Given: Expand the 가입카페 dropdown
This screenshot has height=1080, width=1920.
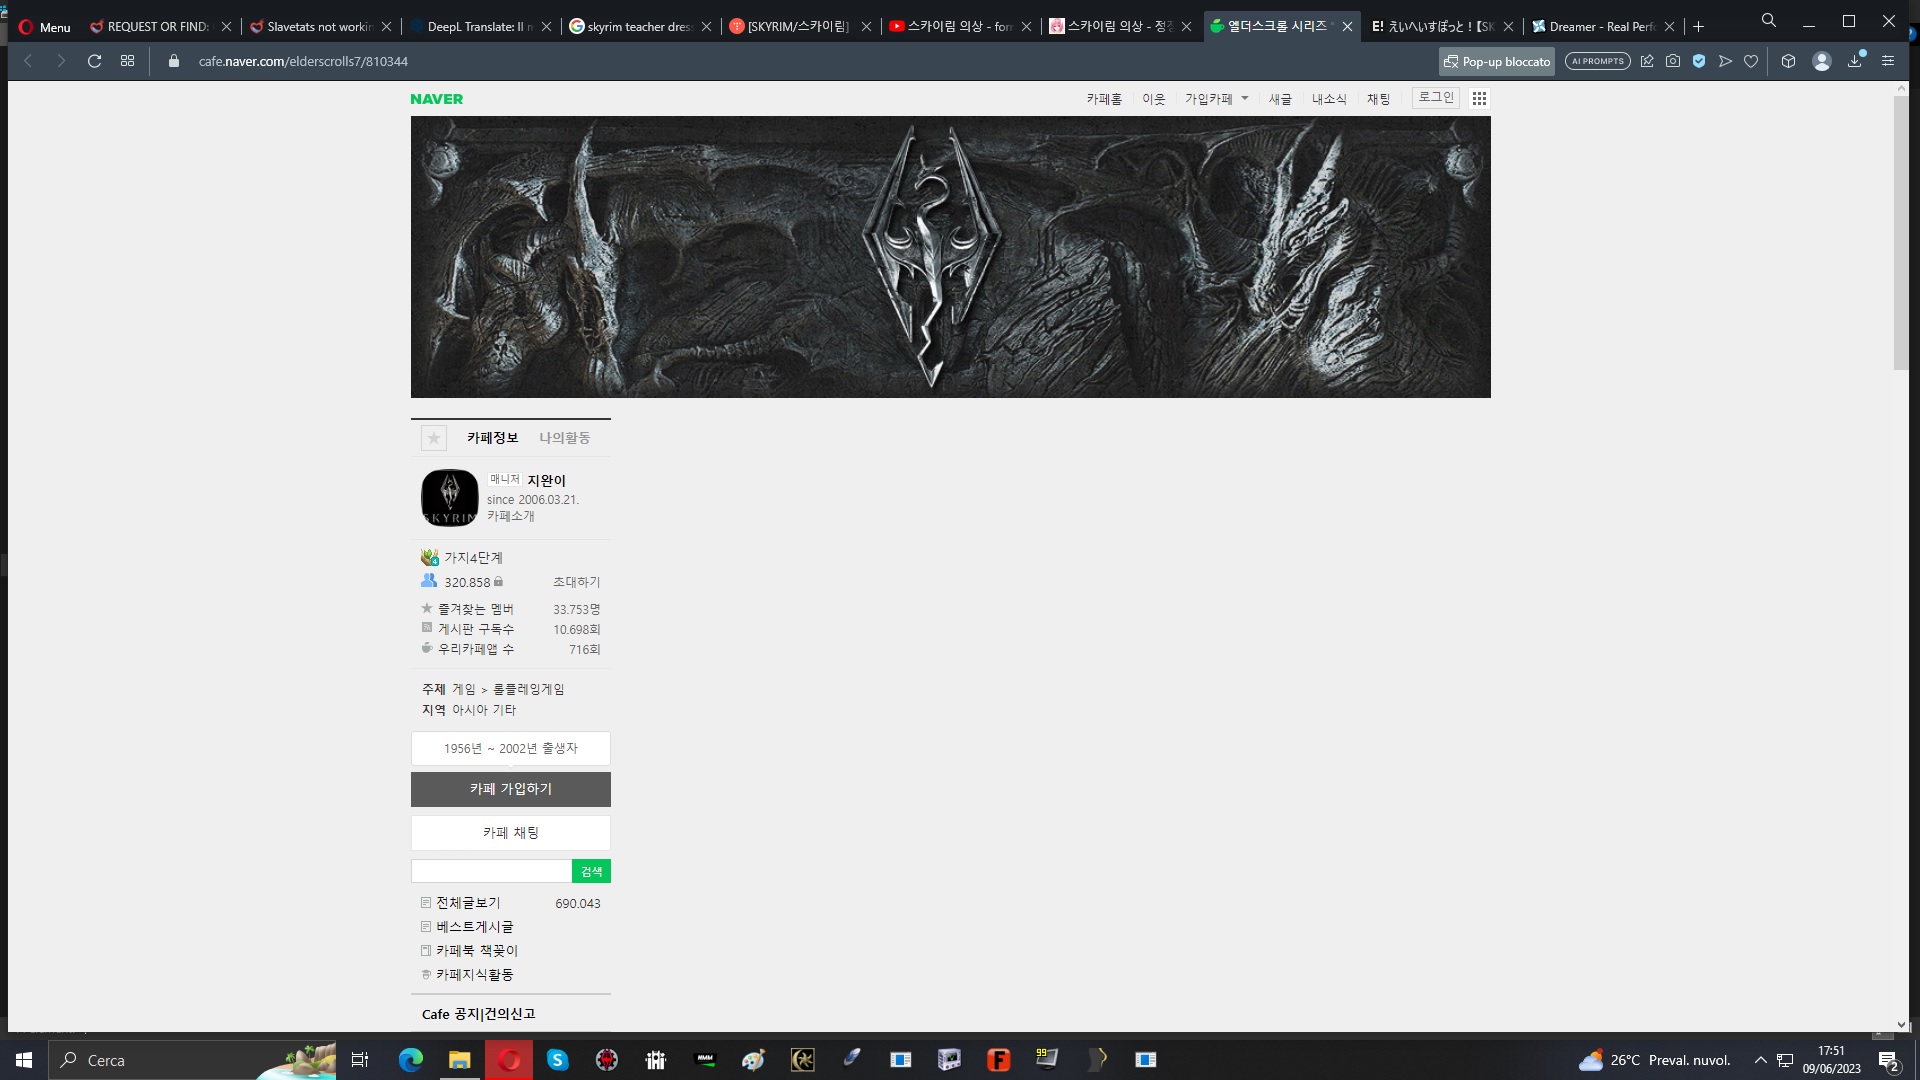Looking at the screenshot, I should [1216, 99].
